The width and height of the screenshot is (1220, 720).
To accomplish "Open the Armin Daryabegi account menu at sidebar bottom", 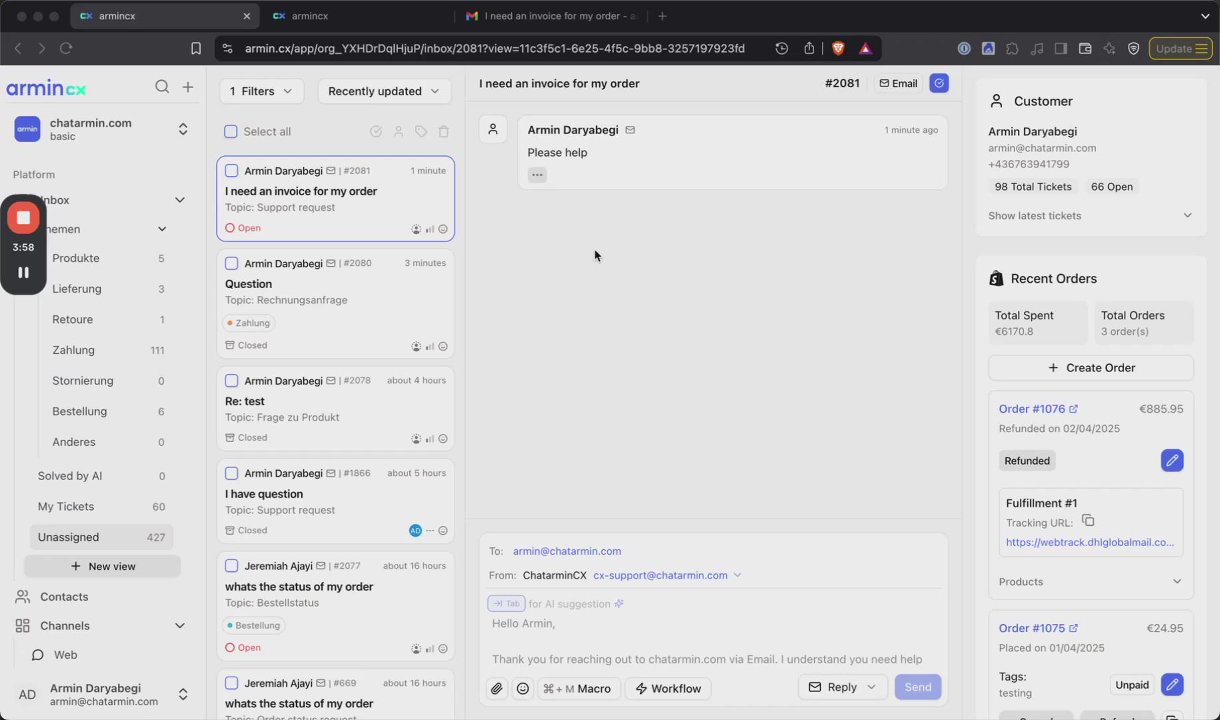I will click(102, 694).
